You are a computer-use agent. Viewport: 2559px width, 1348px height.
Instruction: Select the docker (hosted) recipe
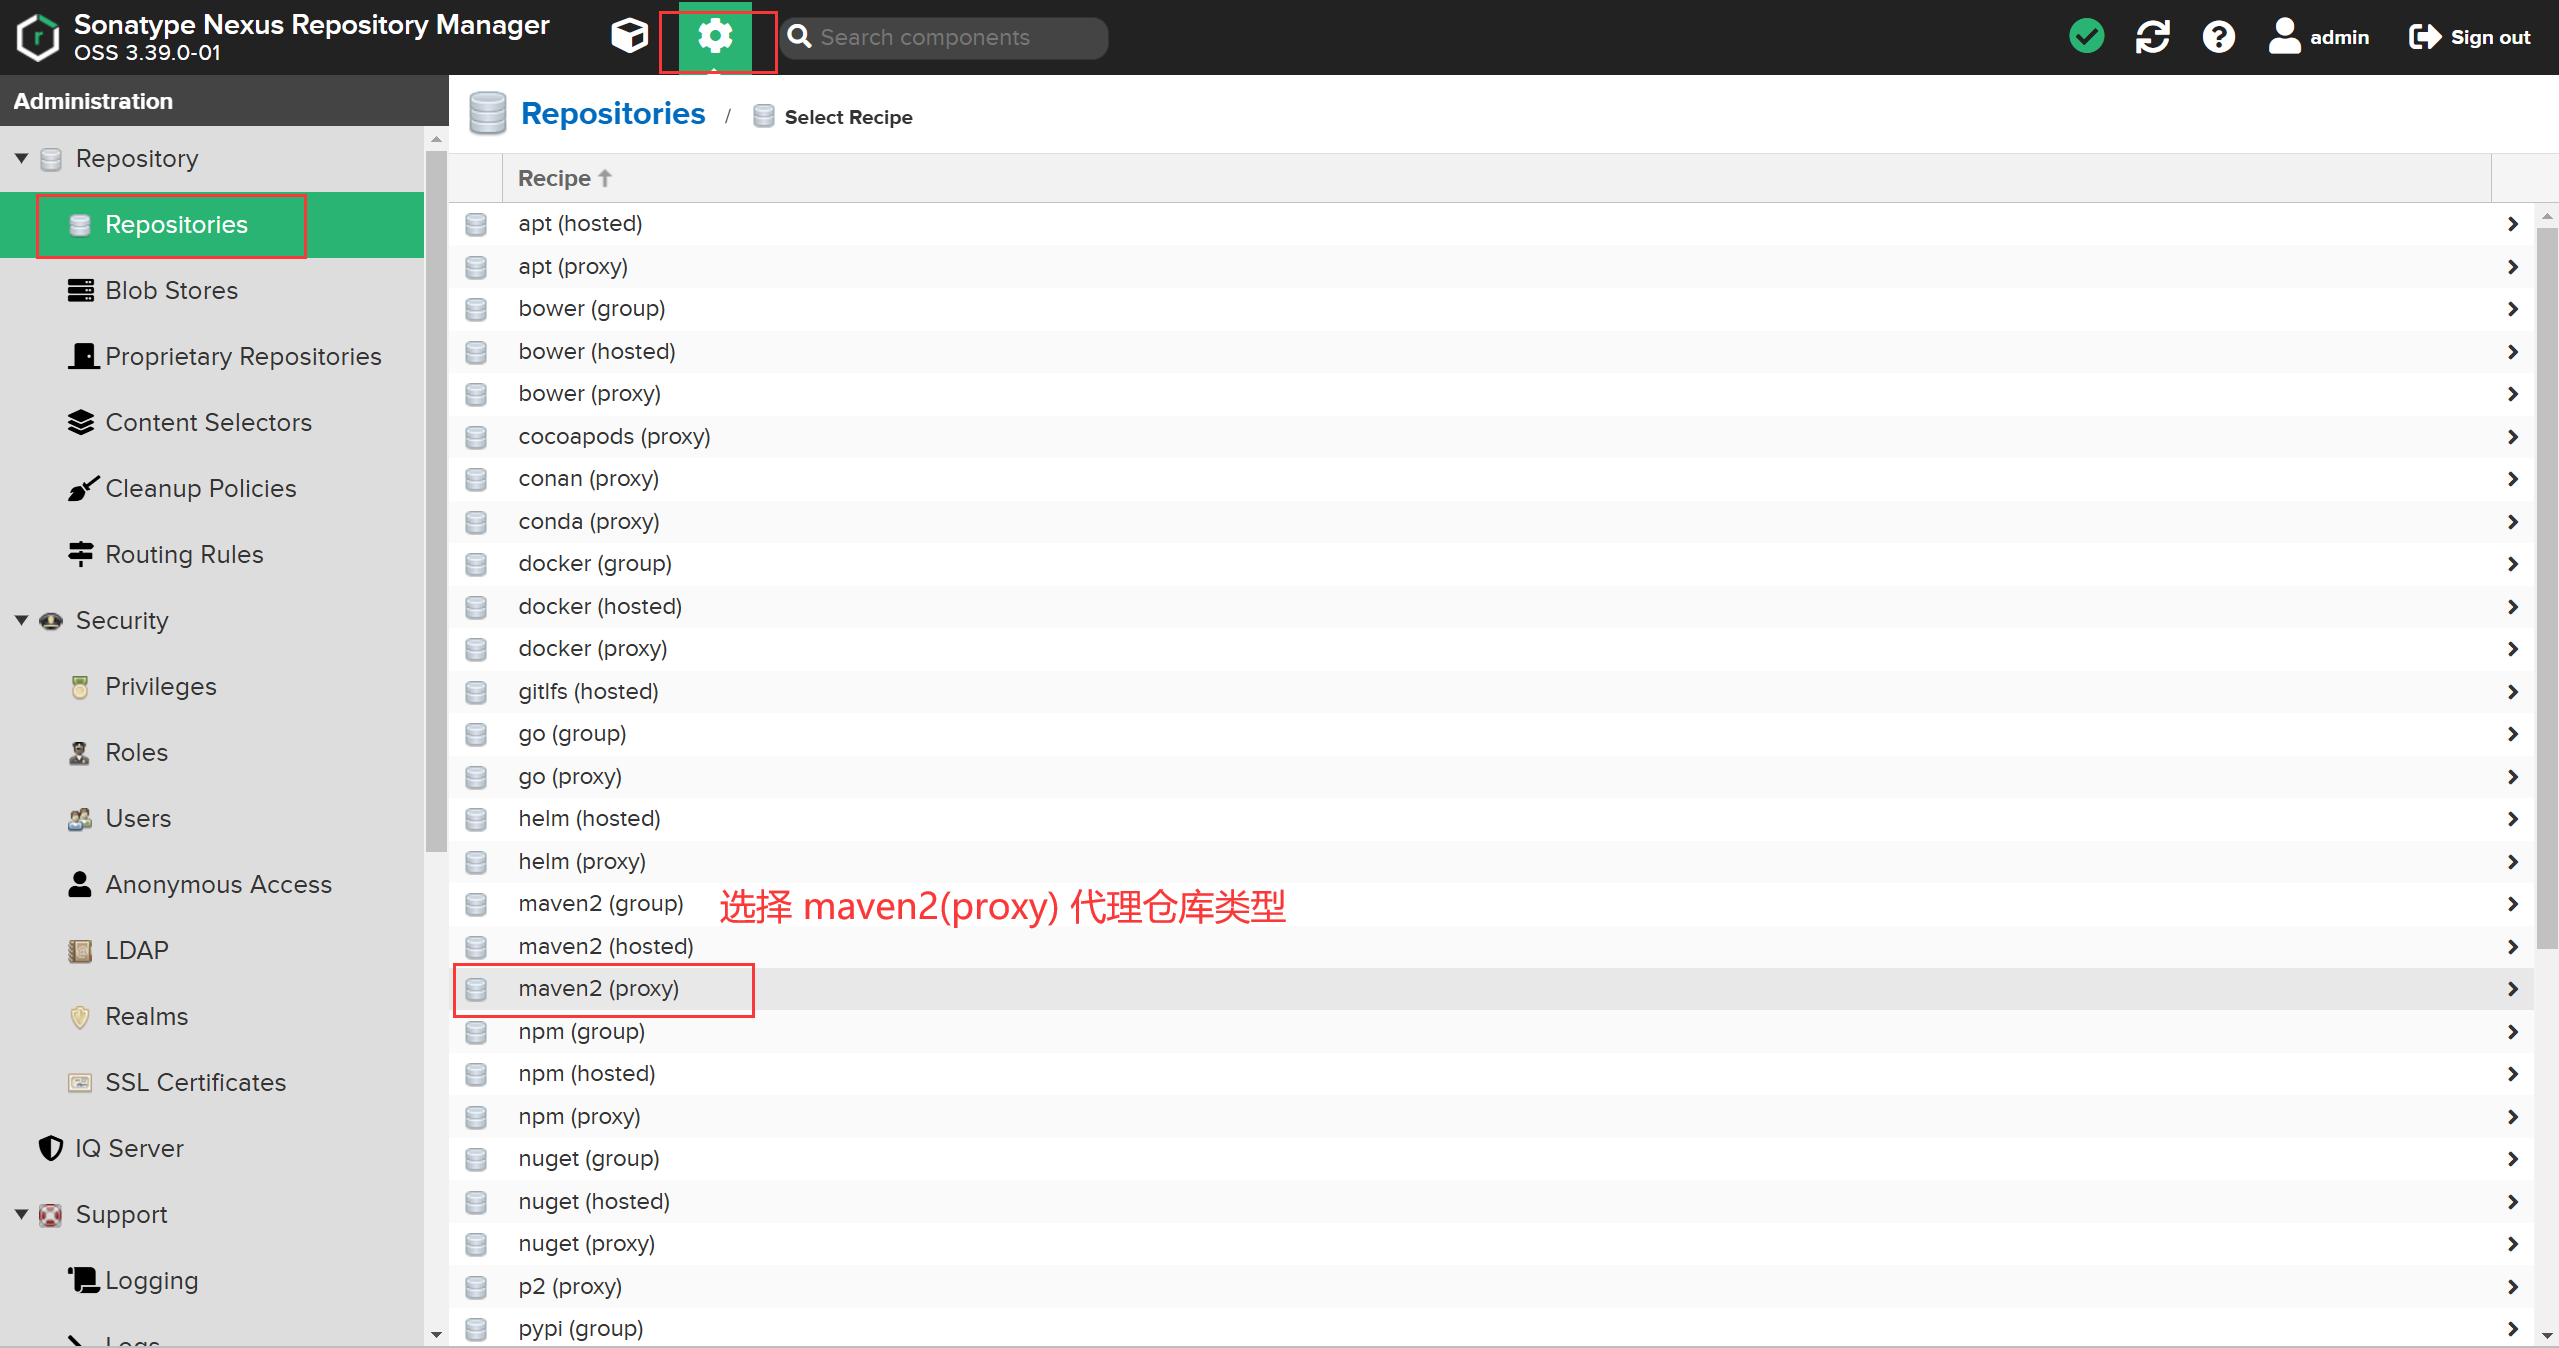pyautogui.click(x=600, y=606)
